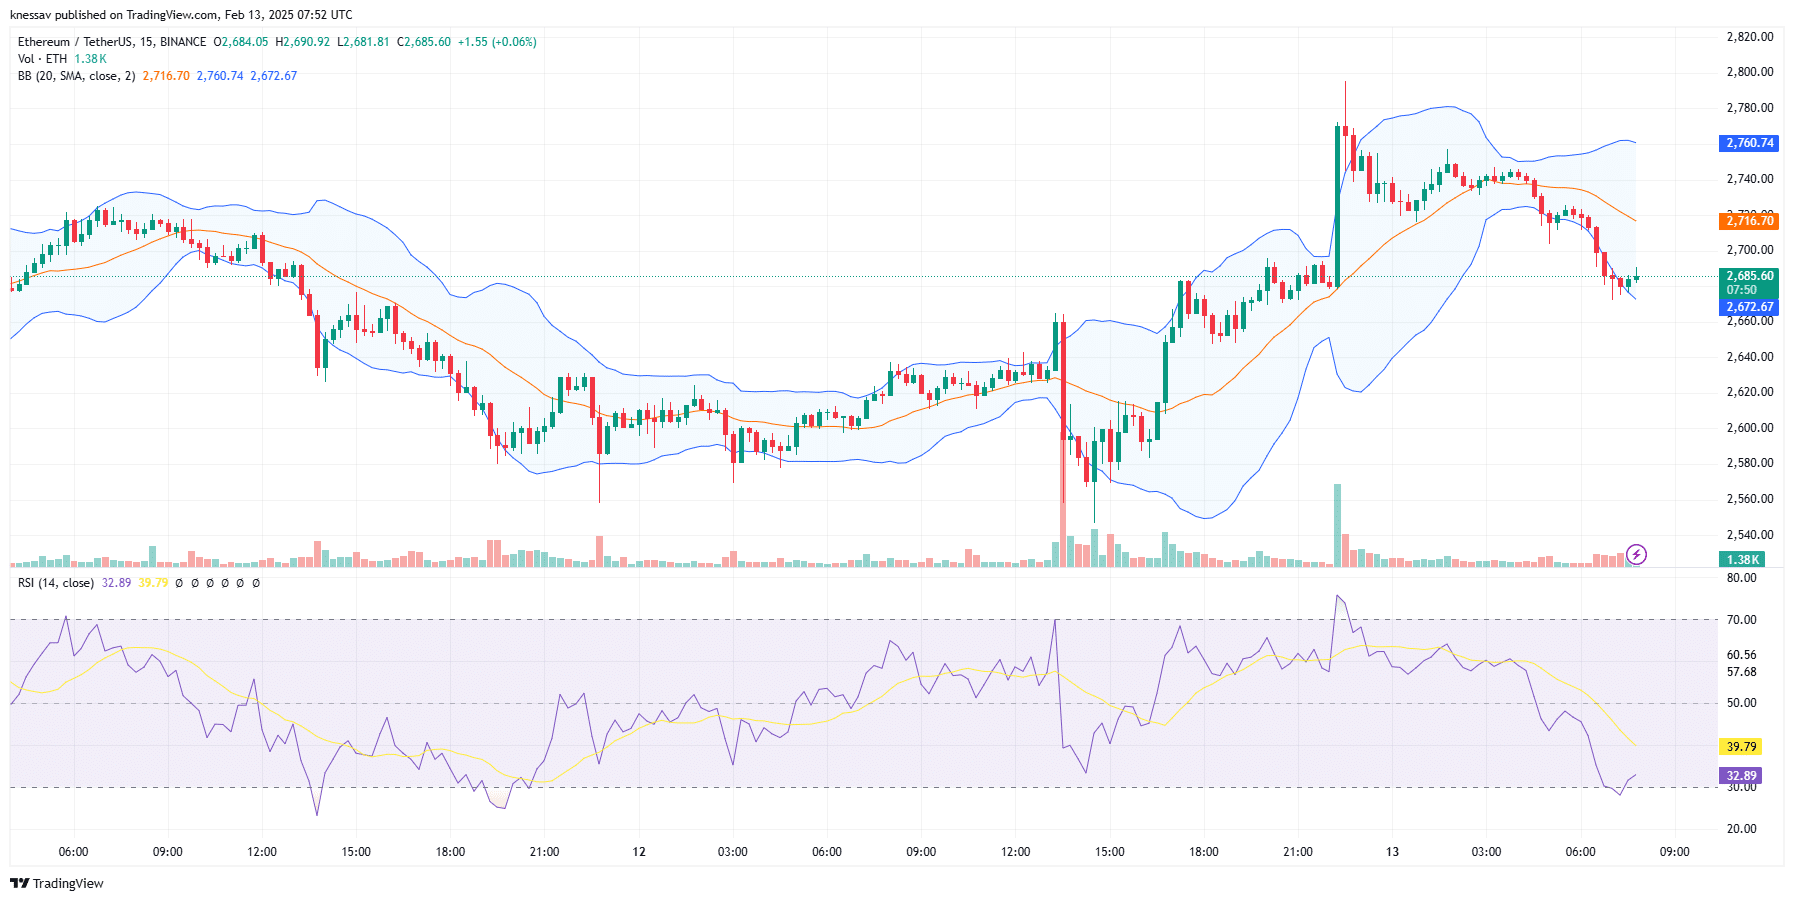Click the 2,540.00 price axis tick
This screenshot has height=901, width=1794.
1750,535
